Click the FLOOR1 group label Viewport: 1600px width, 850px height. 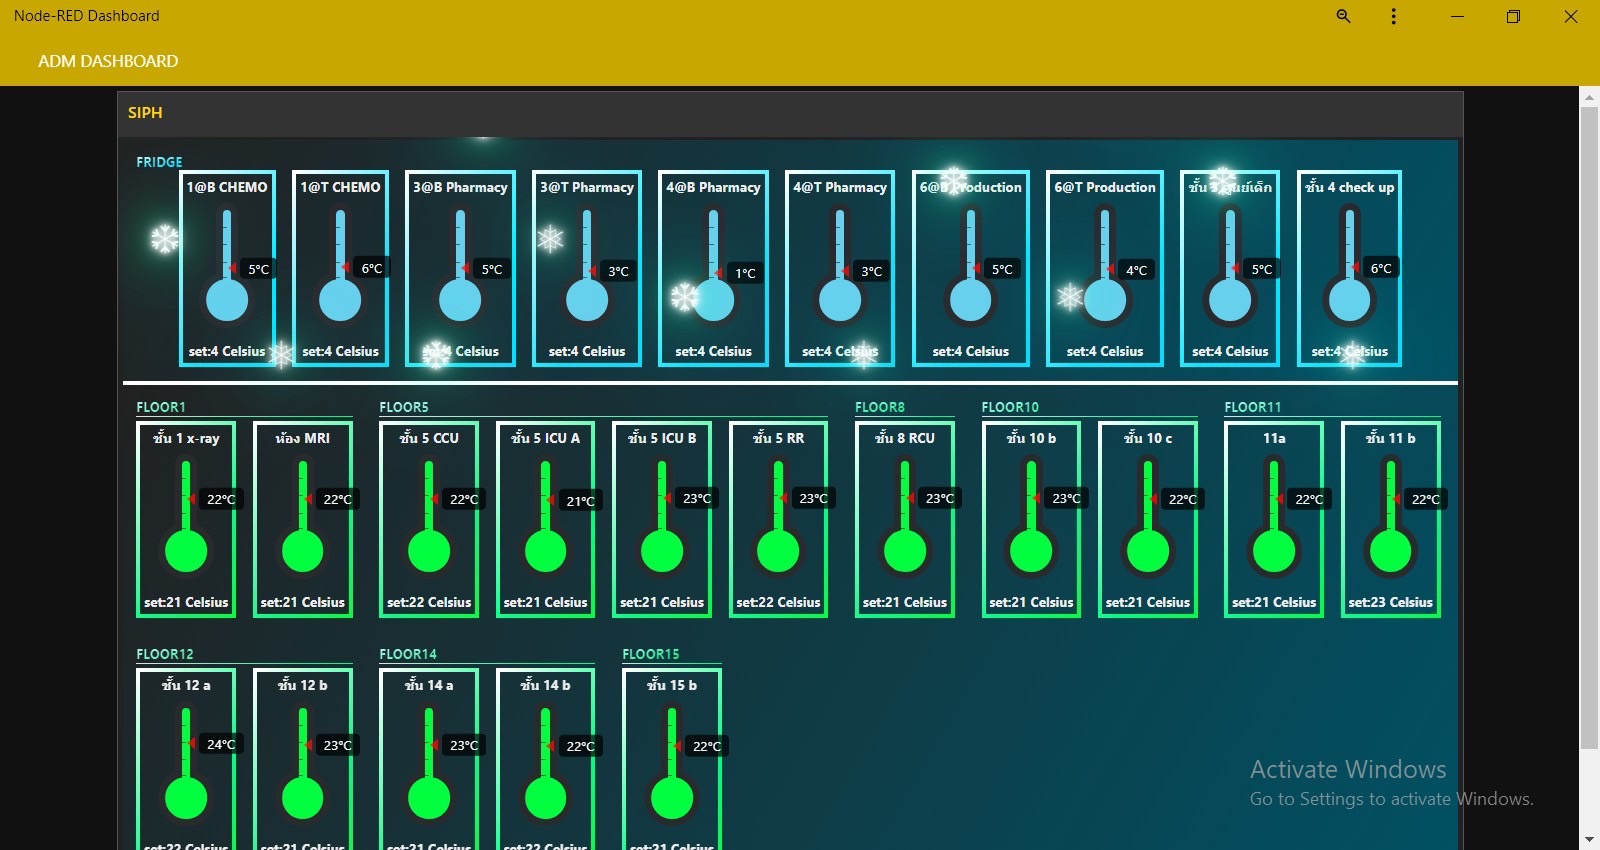pos(161,407)
